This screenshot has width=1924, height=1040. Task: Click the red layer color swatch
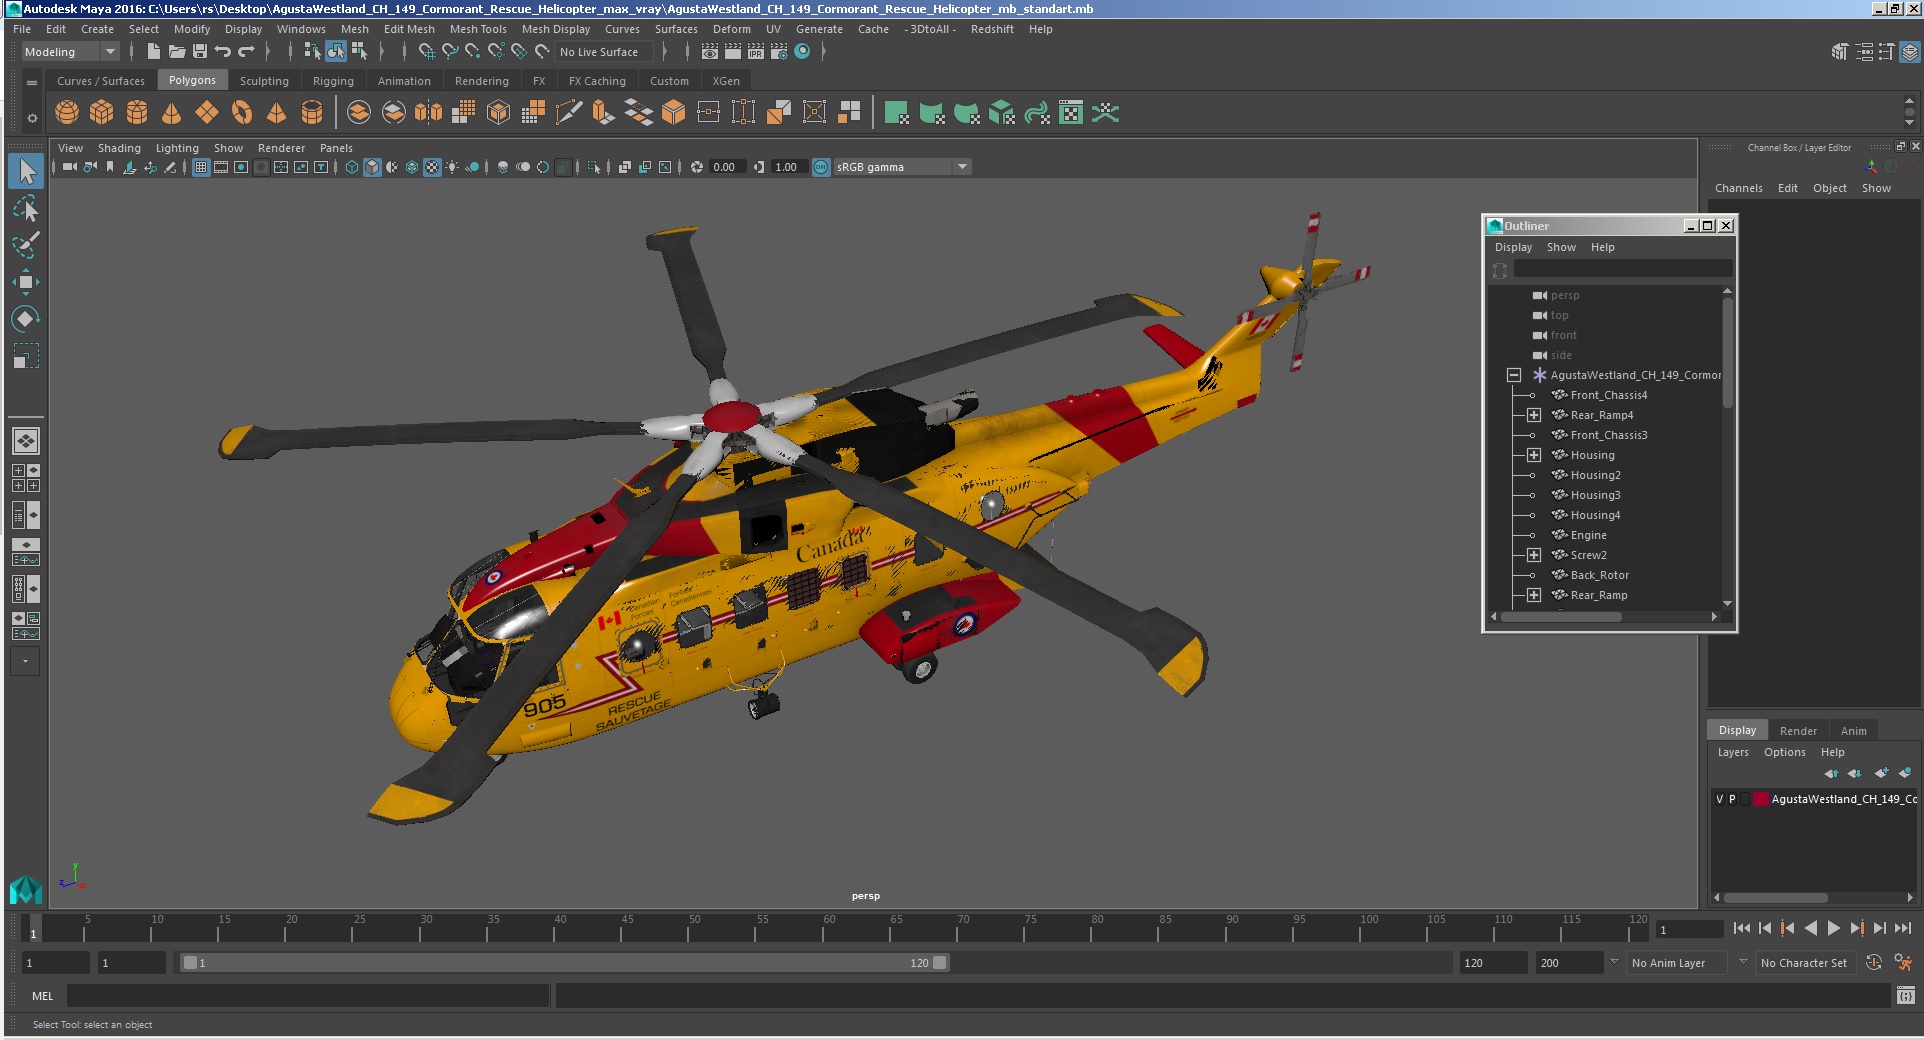[1761, 799]
